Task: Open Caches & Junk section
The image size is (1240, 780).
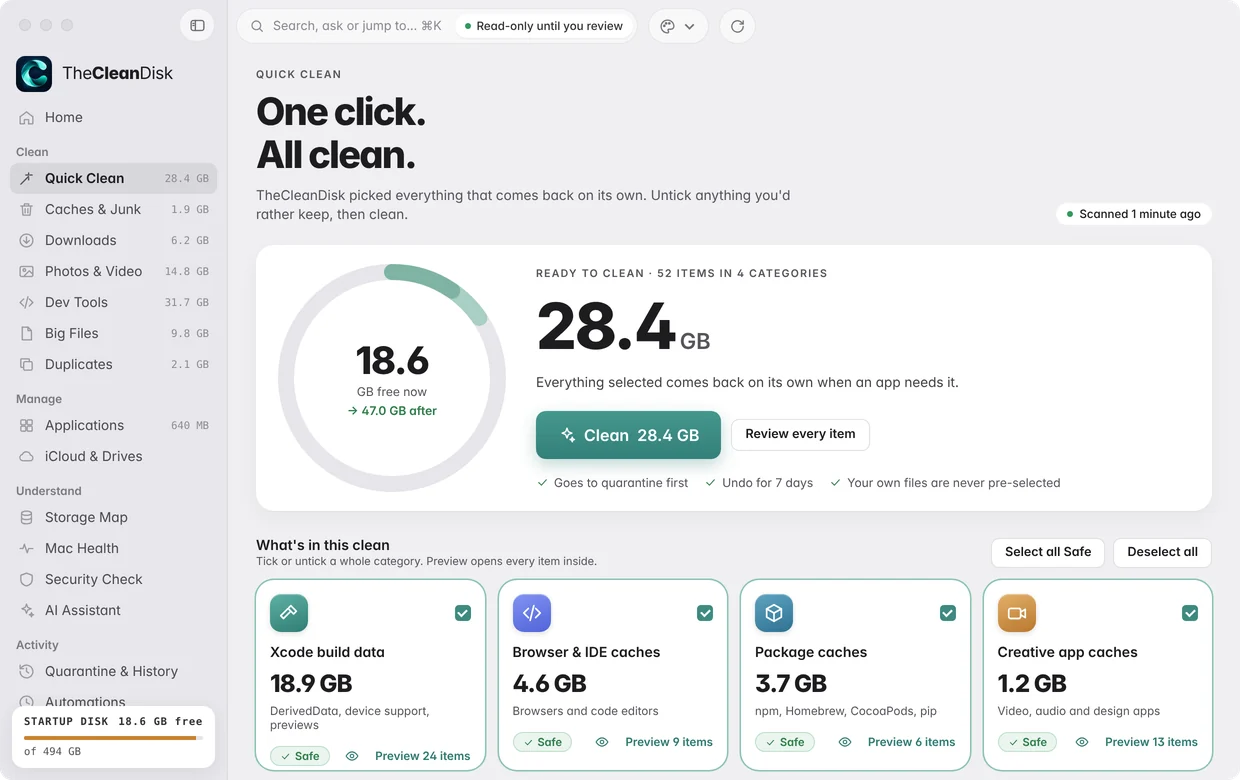Action: 113,209
